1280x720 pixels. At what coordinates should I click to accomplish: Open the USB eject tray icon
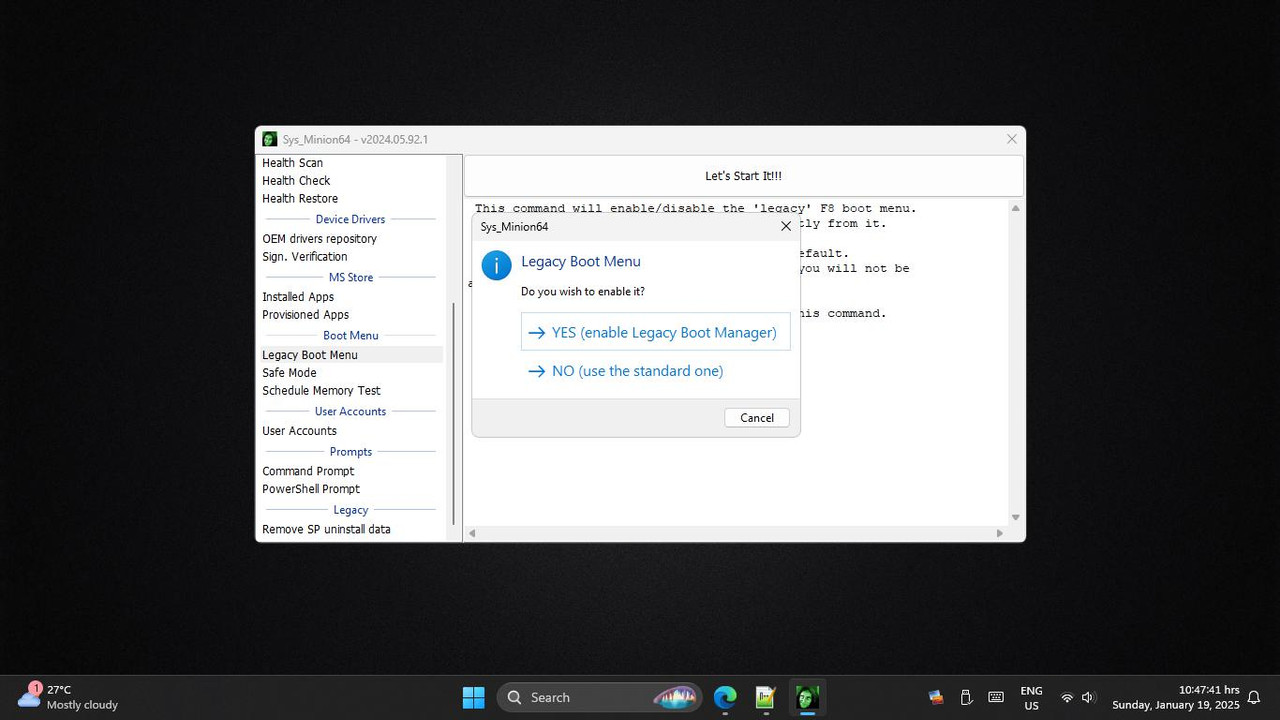tap(966, 697)
